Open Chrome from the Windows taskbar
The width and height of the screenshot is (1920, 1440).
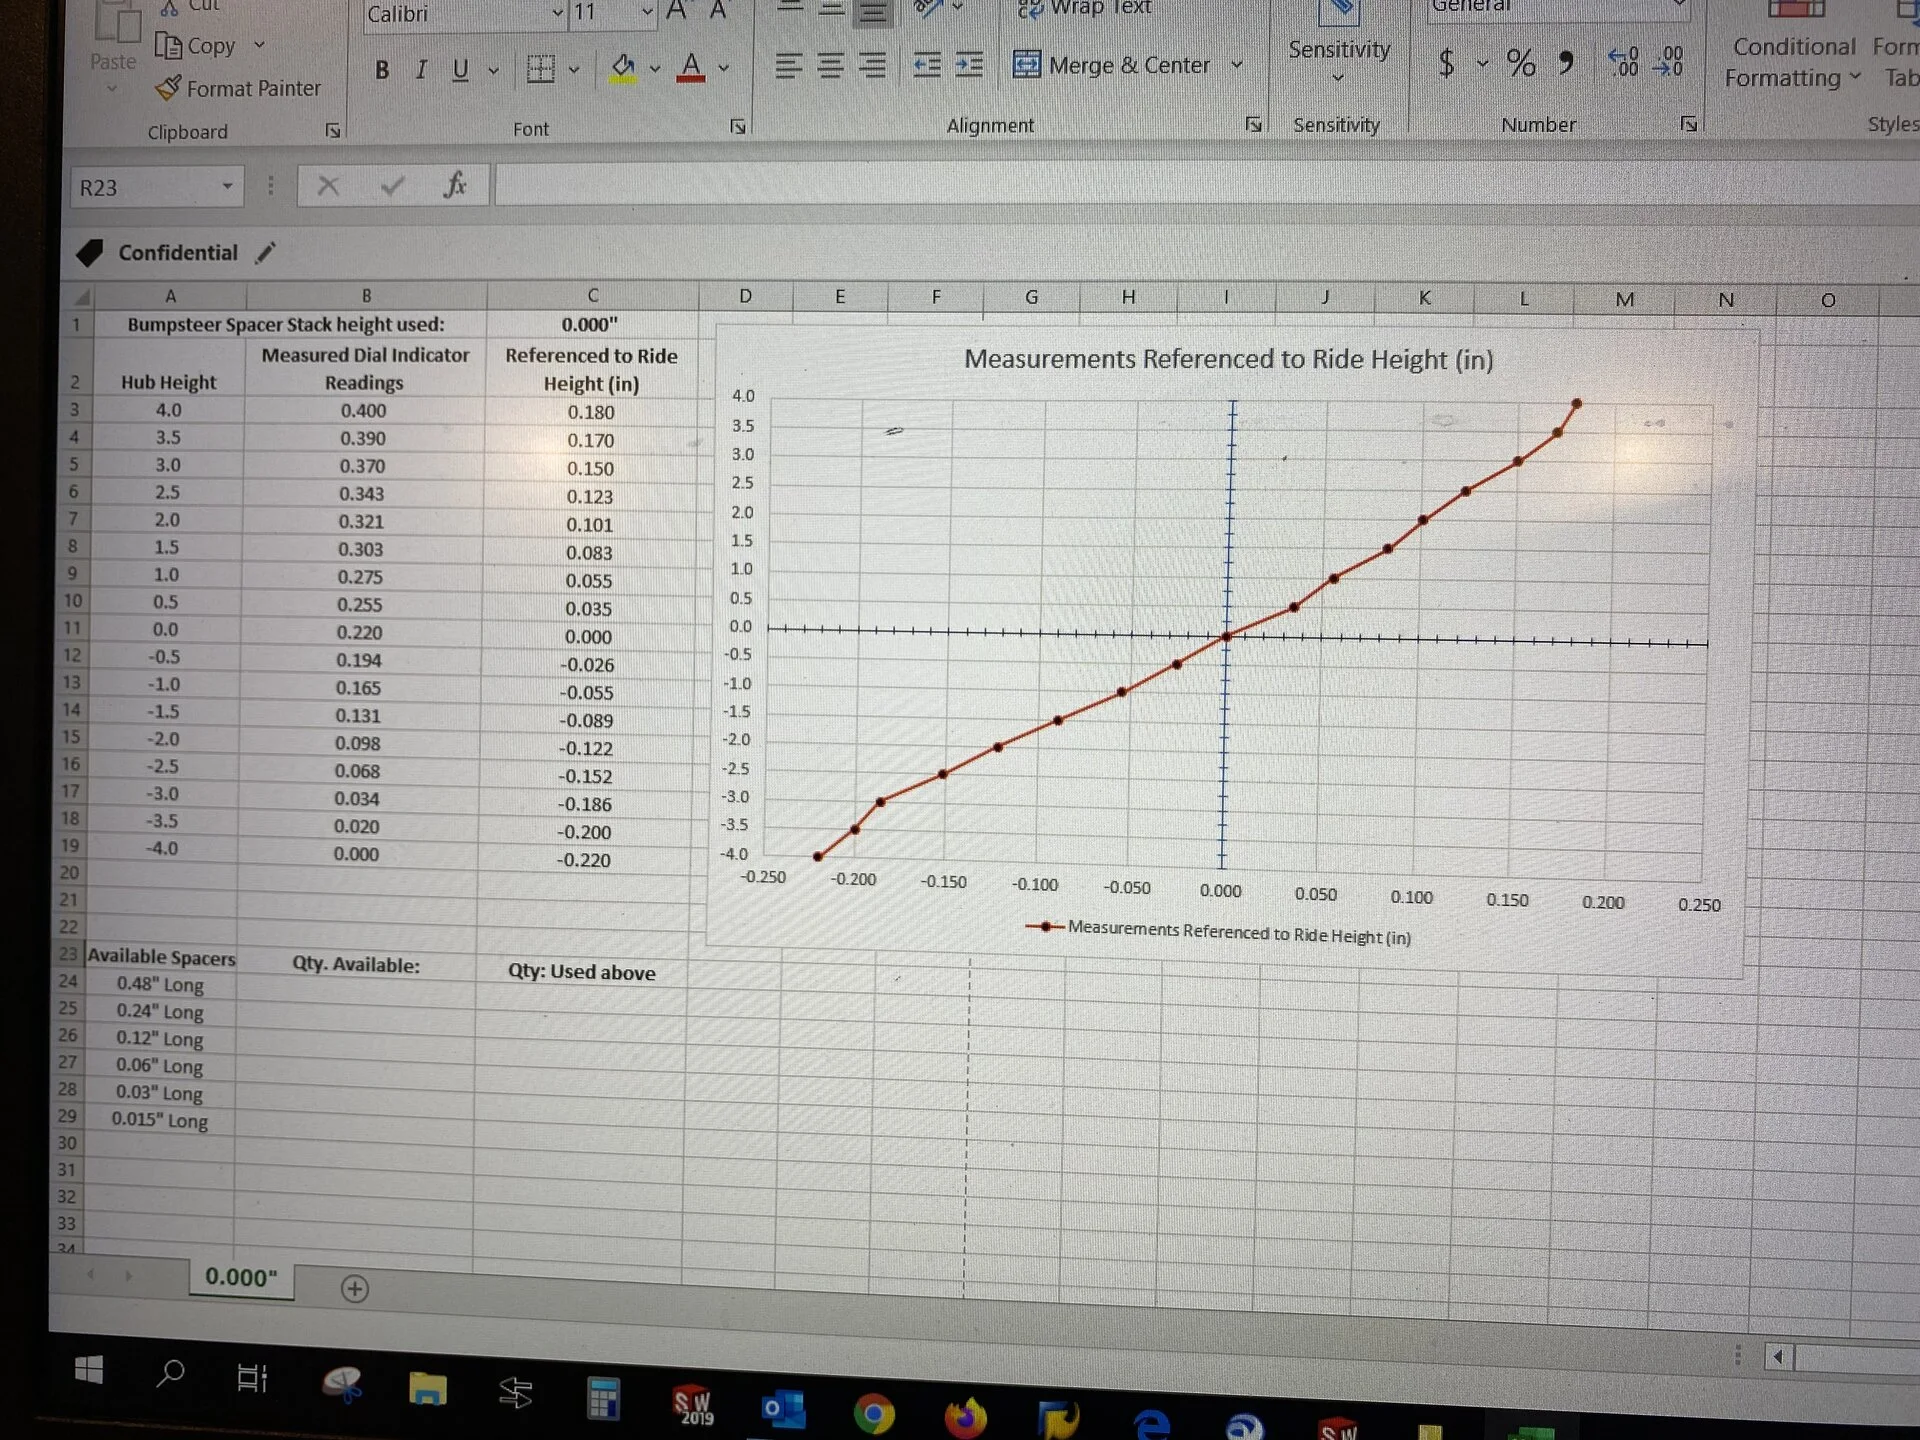pyautogui.click(x=874, y=1414)
